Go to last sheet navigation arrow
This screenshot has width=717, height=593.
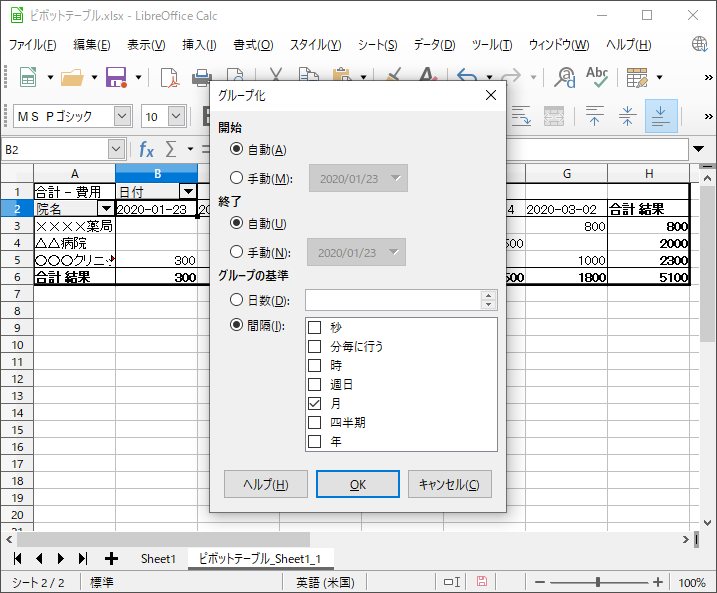[x=83, y=558]
